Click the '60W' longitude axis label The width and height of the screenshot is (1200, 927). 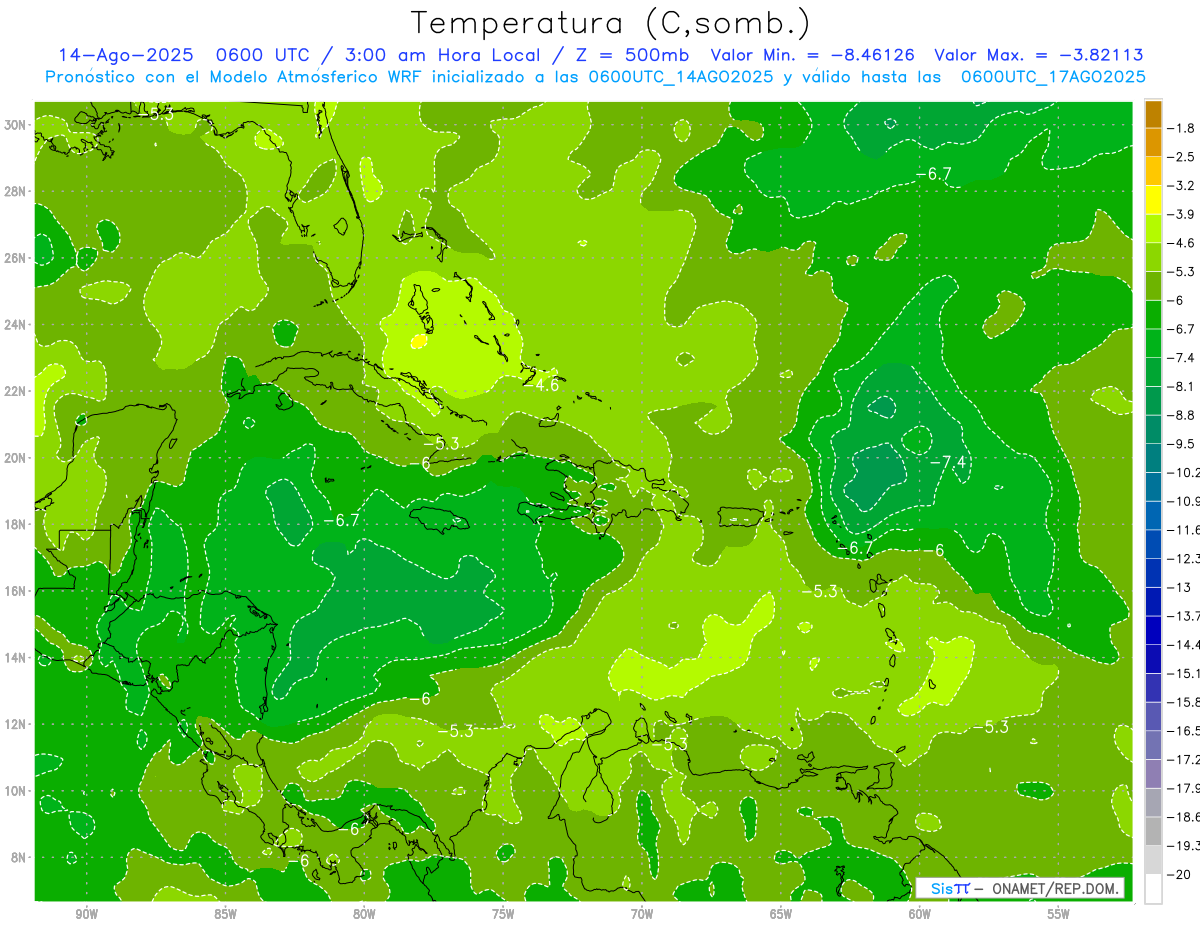click(x=920, y=914)
